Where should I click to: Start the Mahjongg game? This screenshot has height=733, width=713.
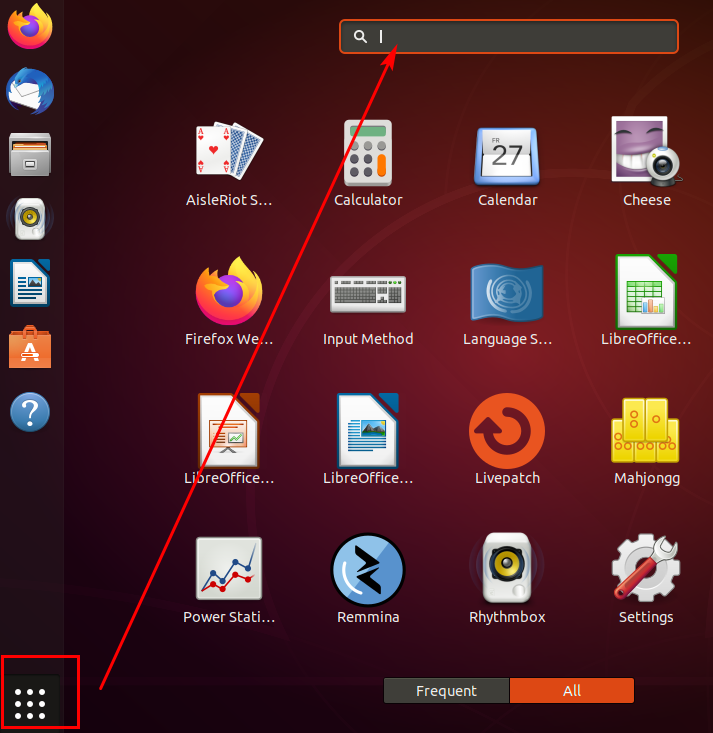646,431
